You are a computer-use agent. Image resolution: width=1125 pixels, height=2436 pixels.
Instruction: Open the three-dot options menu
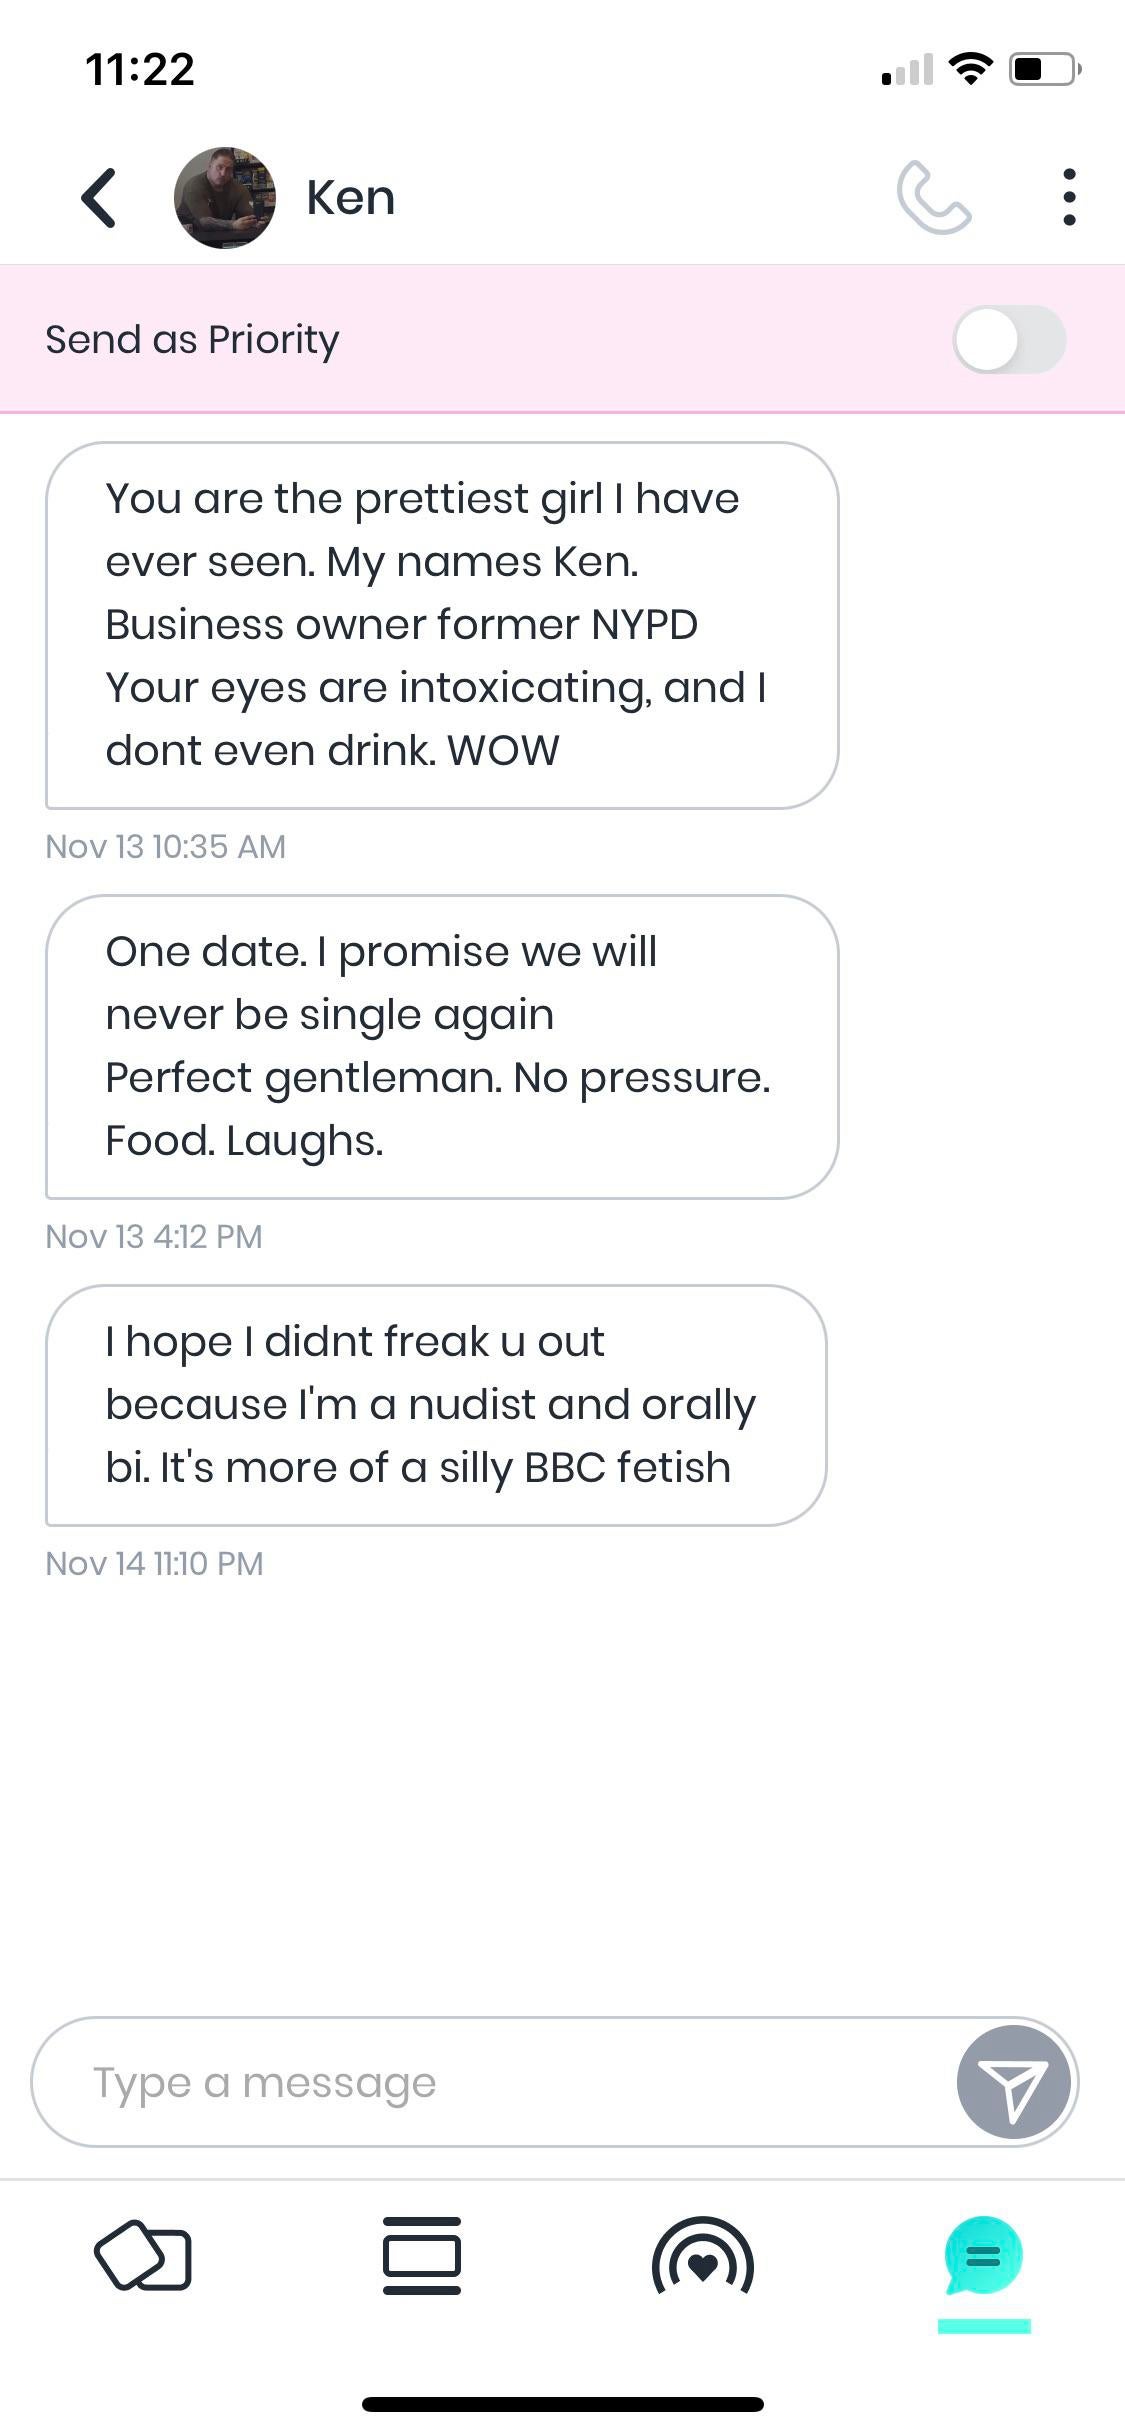tap(1069, 197)
